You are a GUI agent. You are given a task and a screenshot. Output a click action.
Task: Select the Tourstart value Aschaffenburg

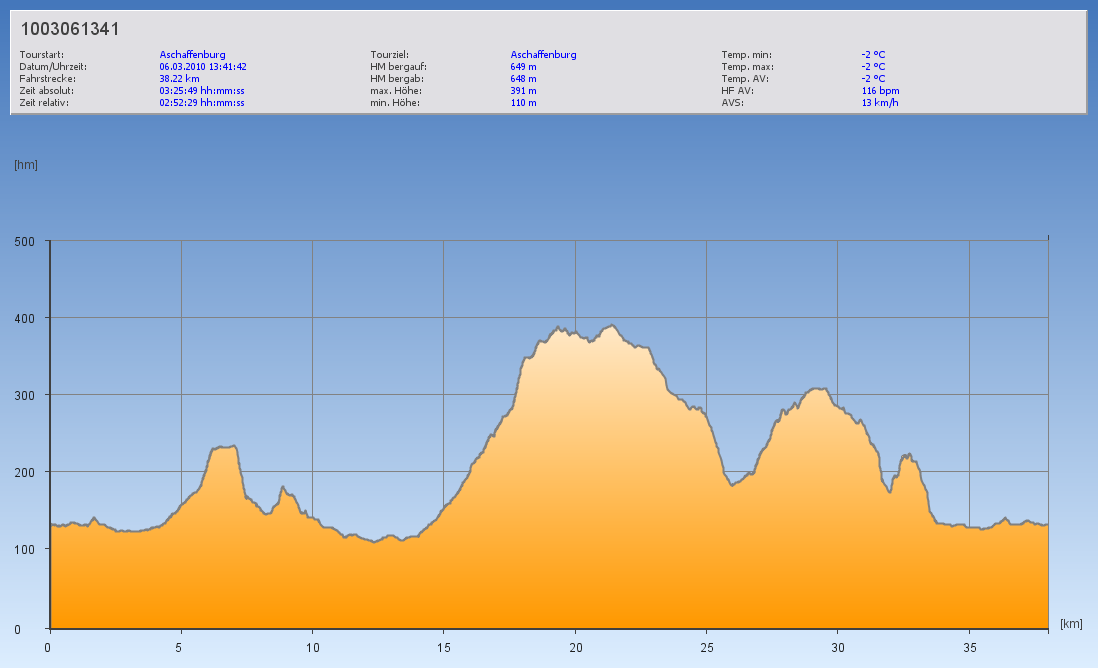click(x=192, y=54)
